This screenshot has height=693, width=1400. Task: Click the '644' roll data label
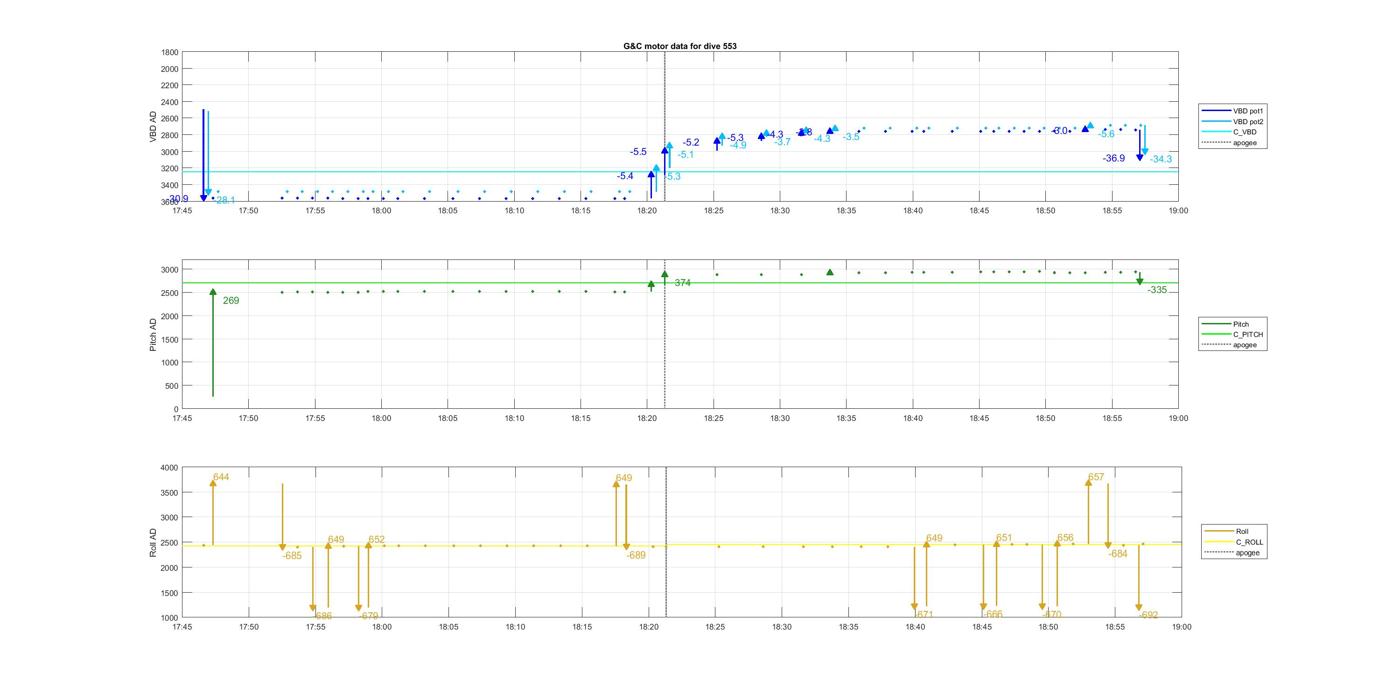tap(221, 477)
